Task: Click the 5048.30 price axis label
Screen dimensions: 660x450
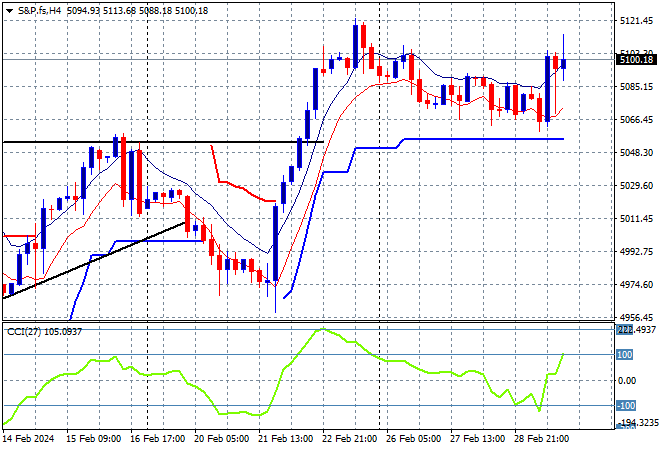Action: click(634, 152)
